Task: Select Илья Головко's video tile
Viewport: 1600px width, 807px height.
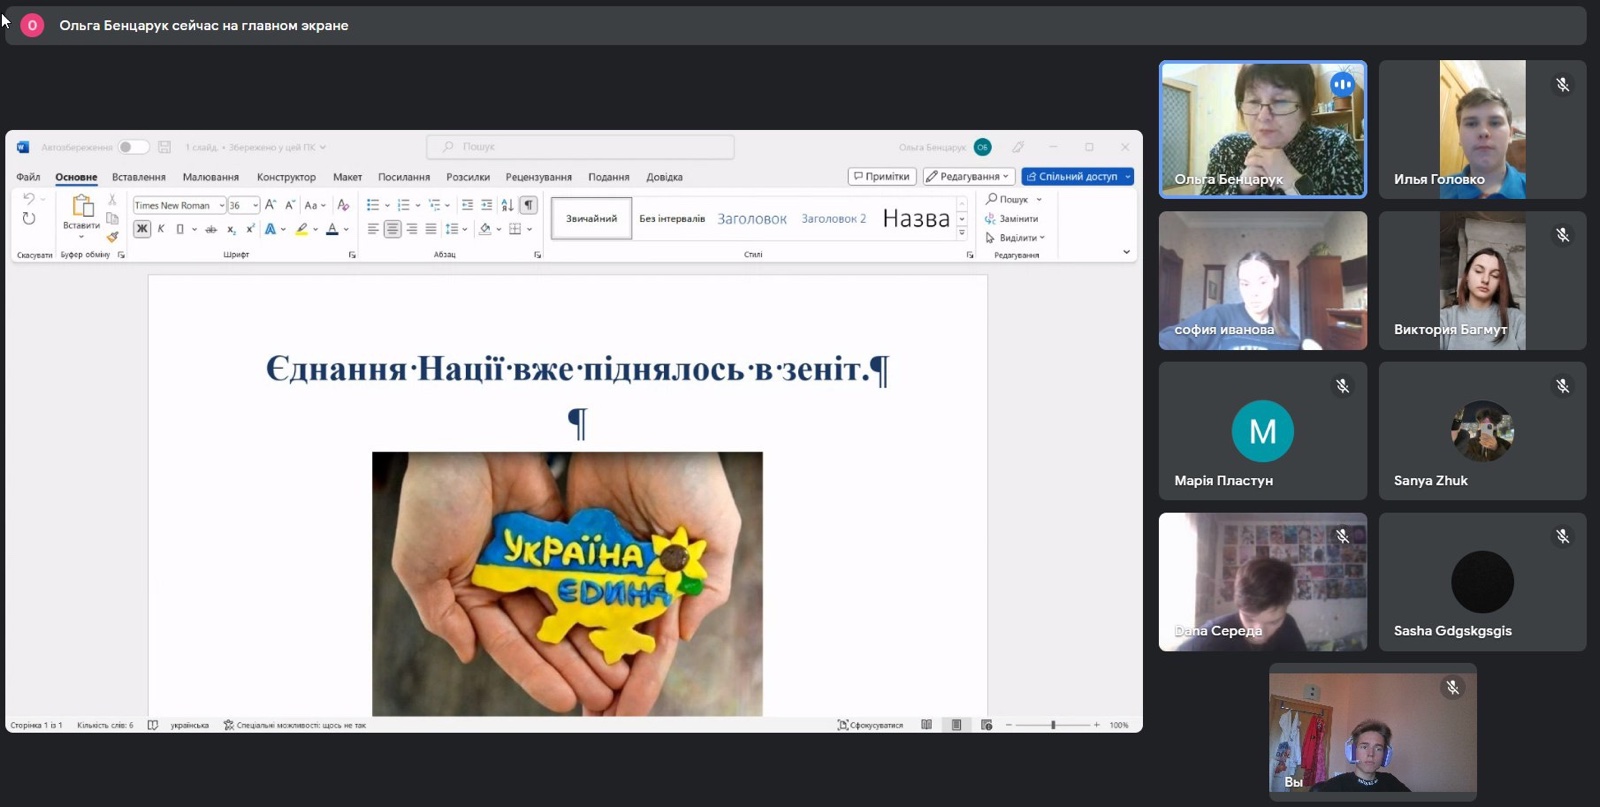Action: [1482, 129]
